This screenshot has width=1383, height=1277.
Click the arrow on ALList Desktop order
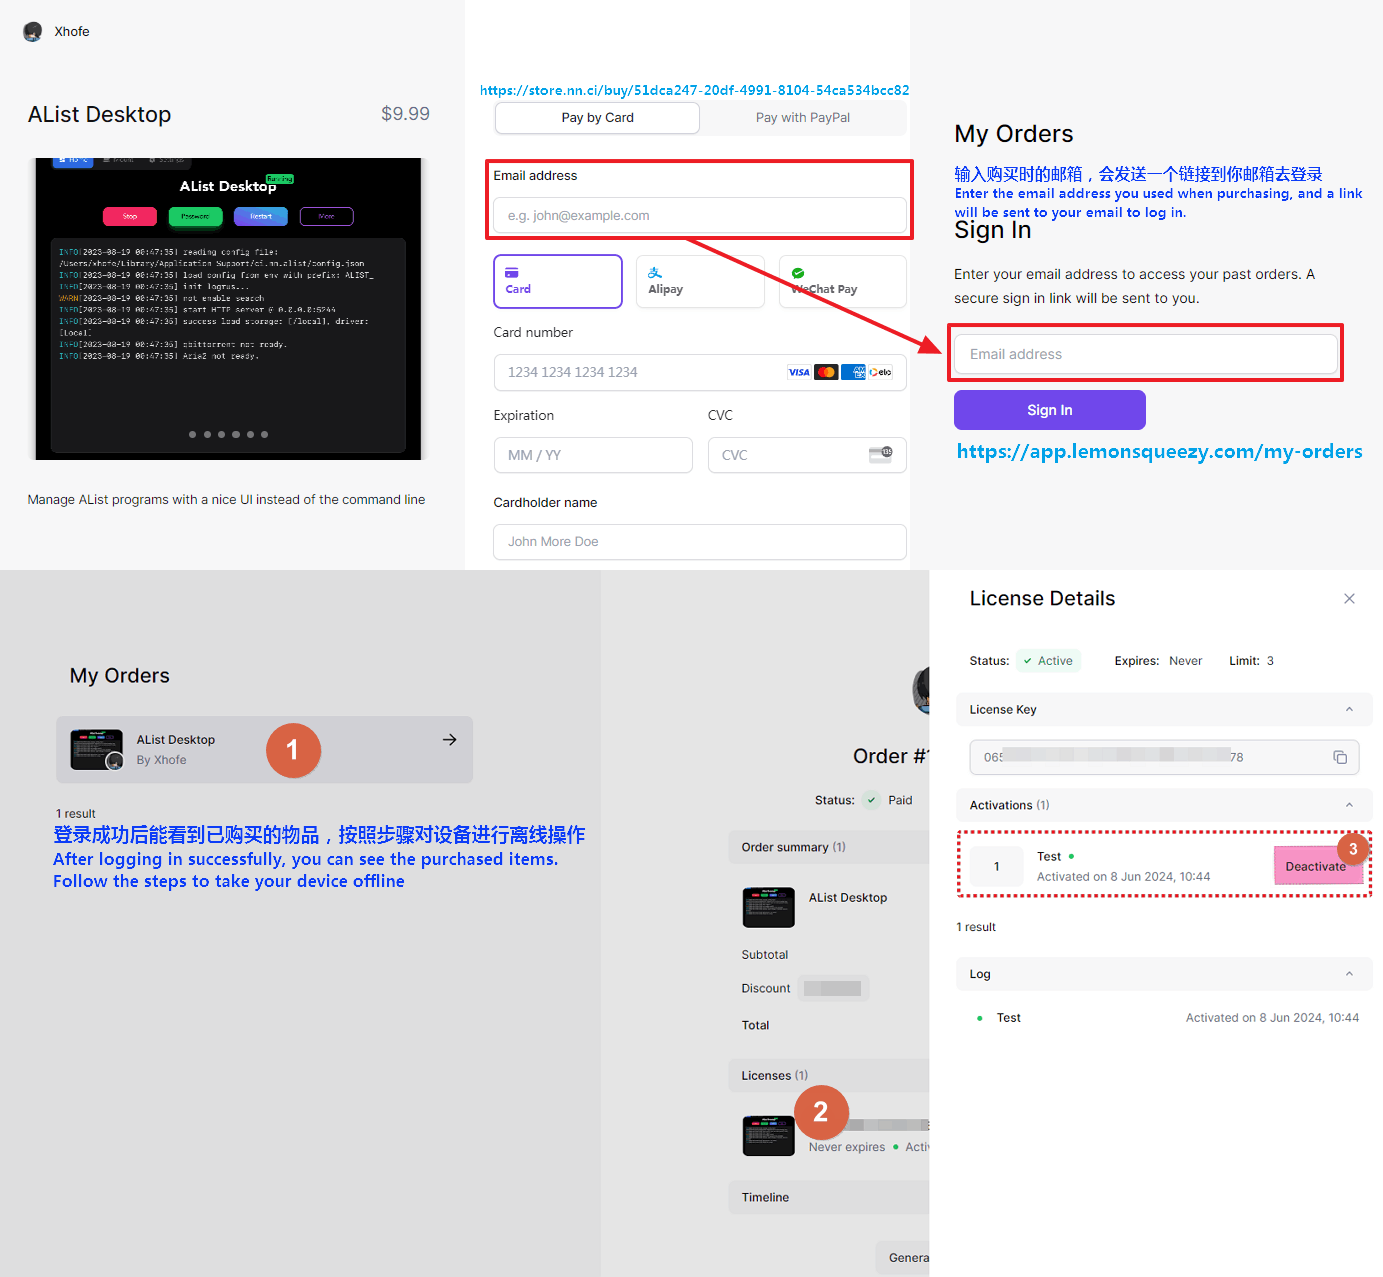pyautogui.click(x=449, y=740)
